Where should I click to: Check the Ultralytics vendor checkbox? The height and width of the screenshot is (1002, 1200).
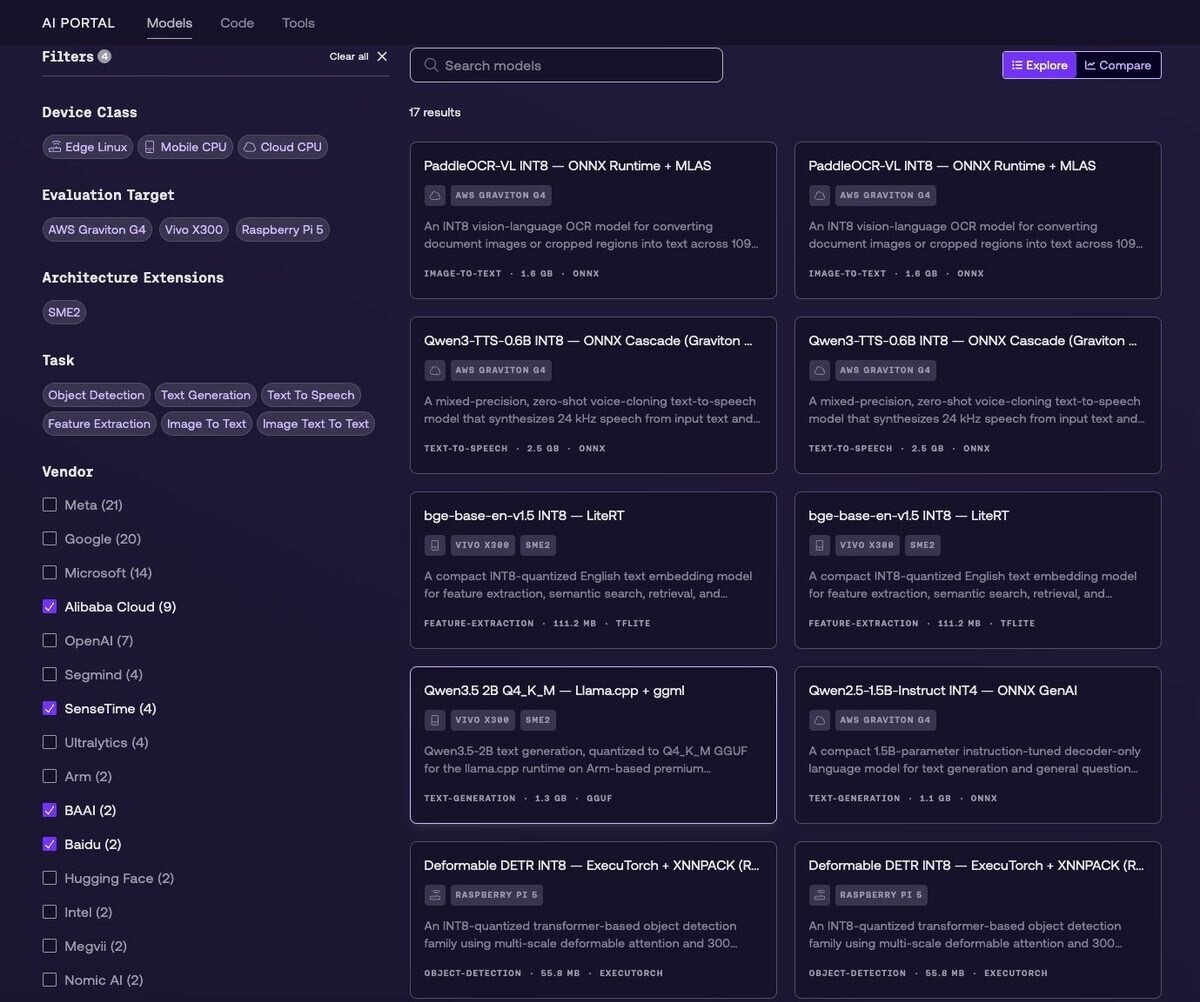tap(49, 743)
